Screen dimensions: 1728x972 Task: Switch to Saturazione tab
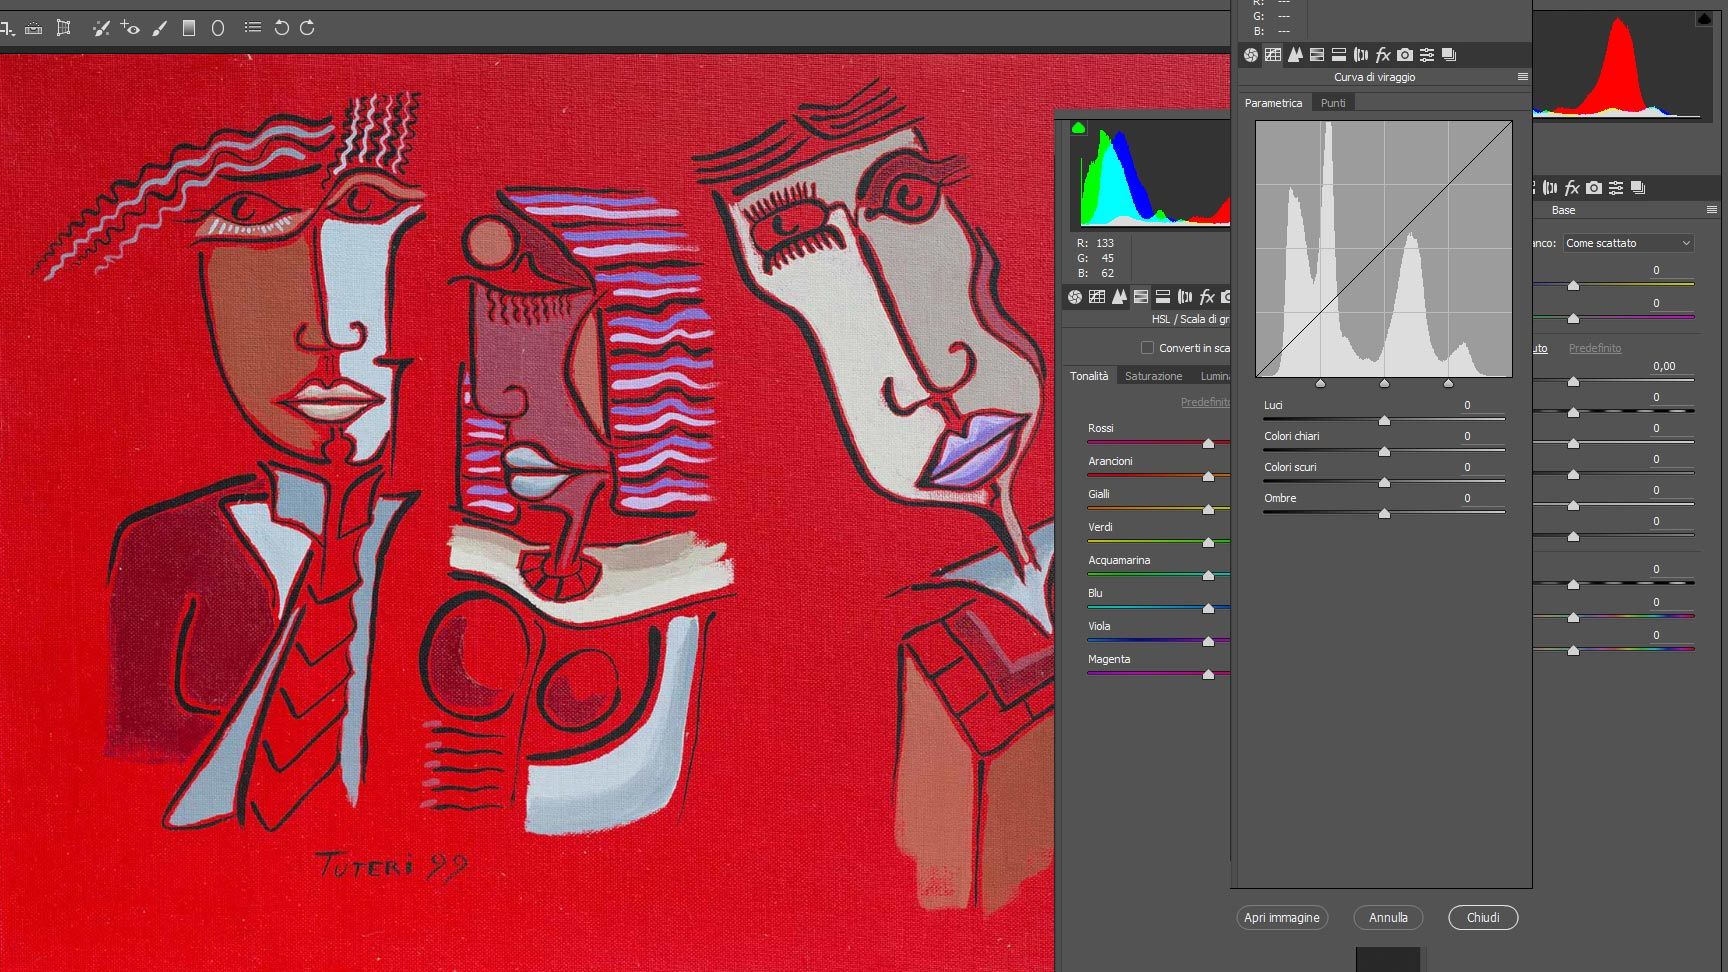(x=1153, y=376)
